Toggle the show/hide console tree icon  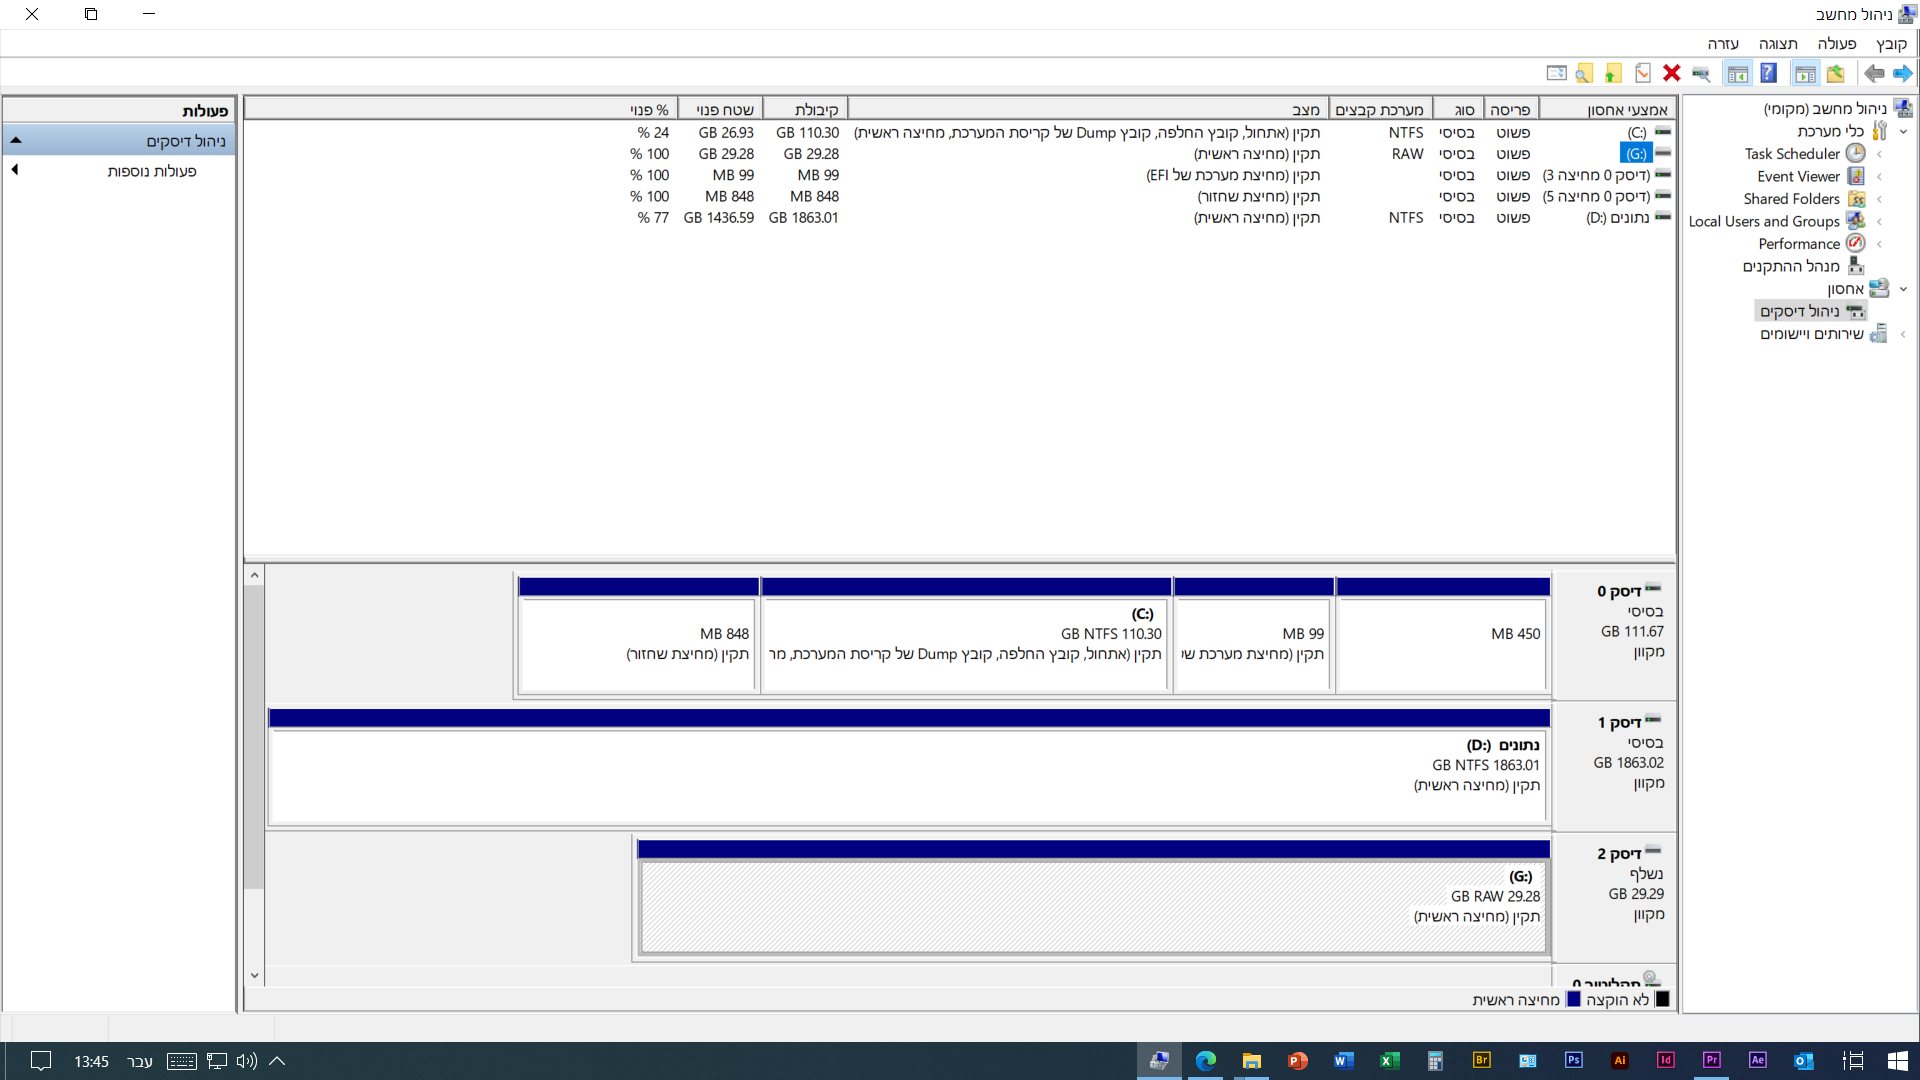click(x=1805, y=73)
